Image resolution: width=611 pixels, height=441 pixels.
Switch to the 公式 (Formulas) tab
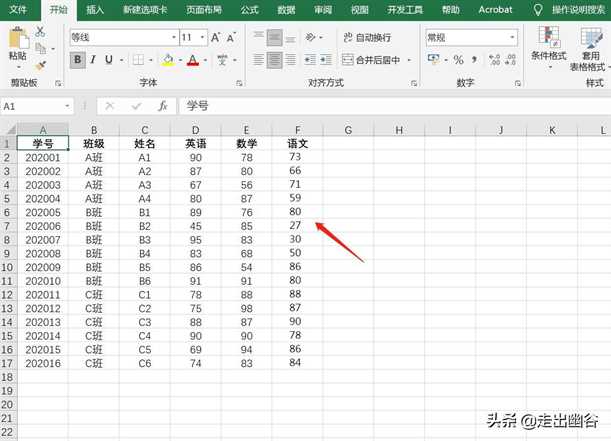250,9
